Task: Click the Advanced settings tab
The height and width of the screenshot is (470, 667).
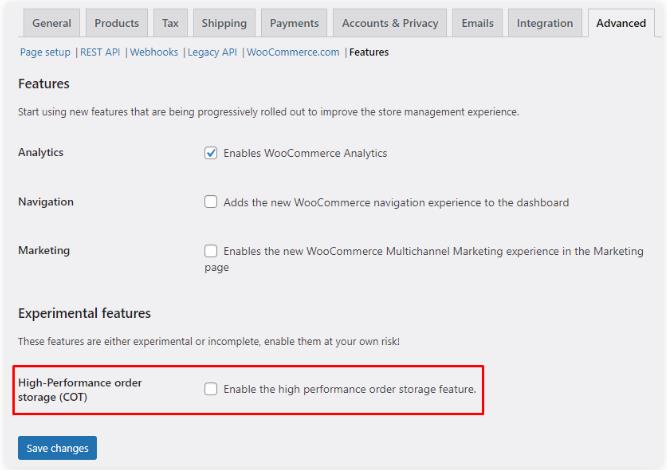Action: 620,23
